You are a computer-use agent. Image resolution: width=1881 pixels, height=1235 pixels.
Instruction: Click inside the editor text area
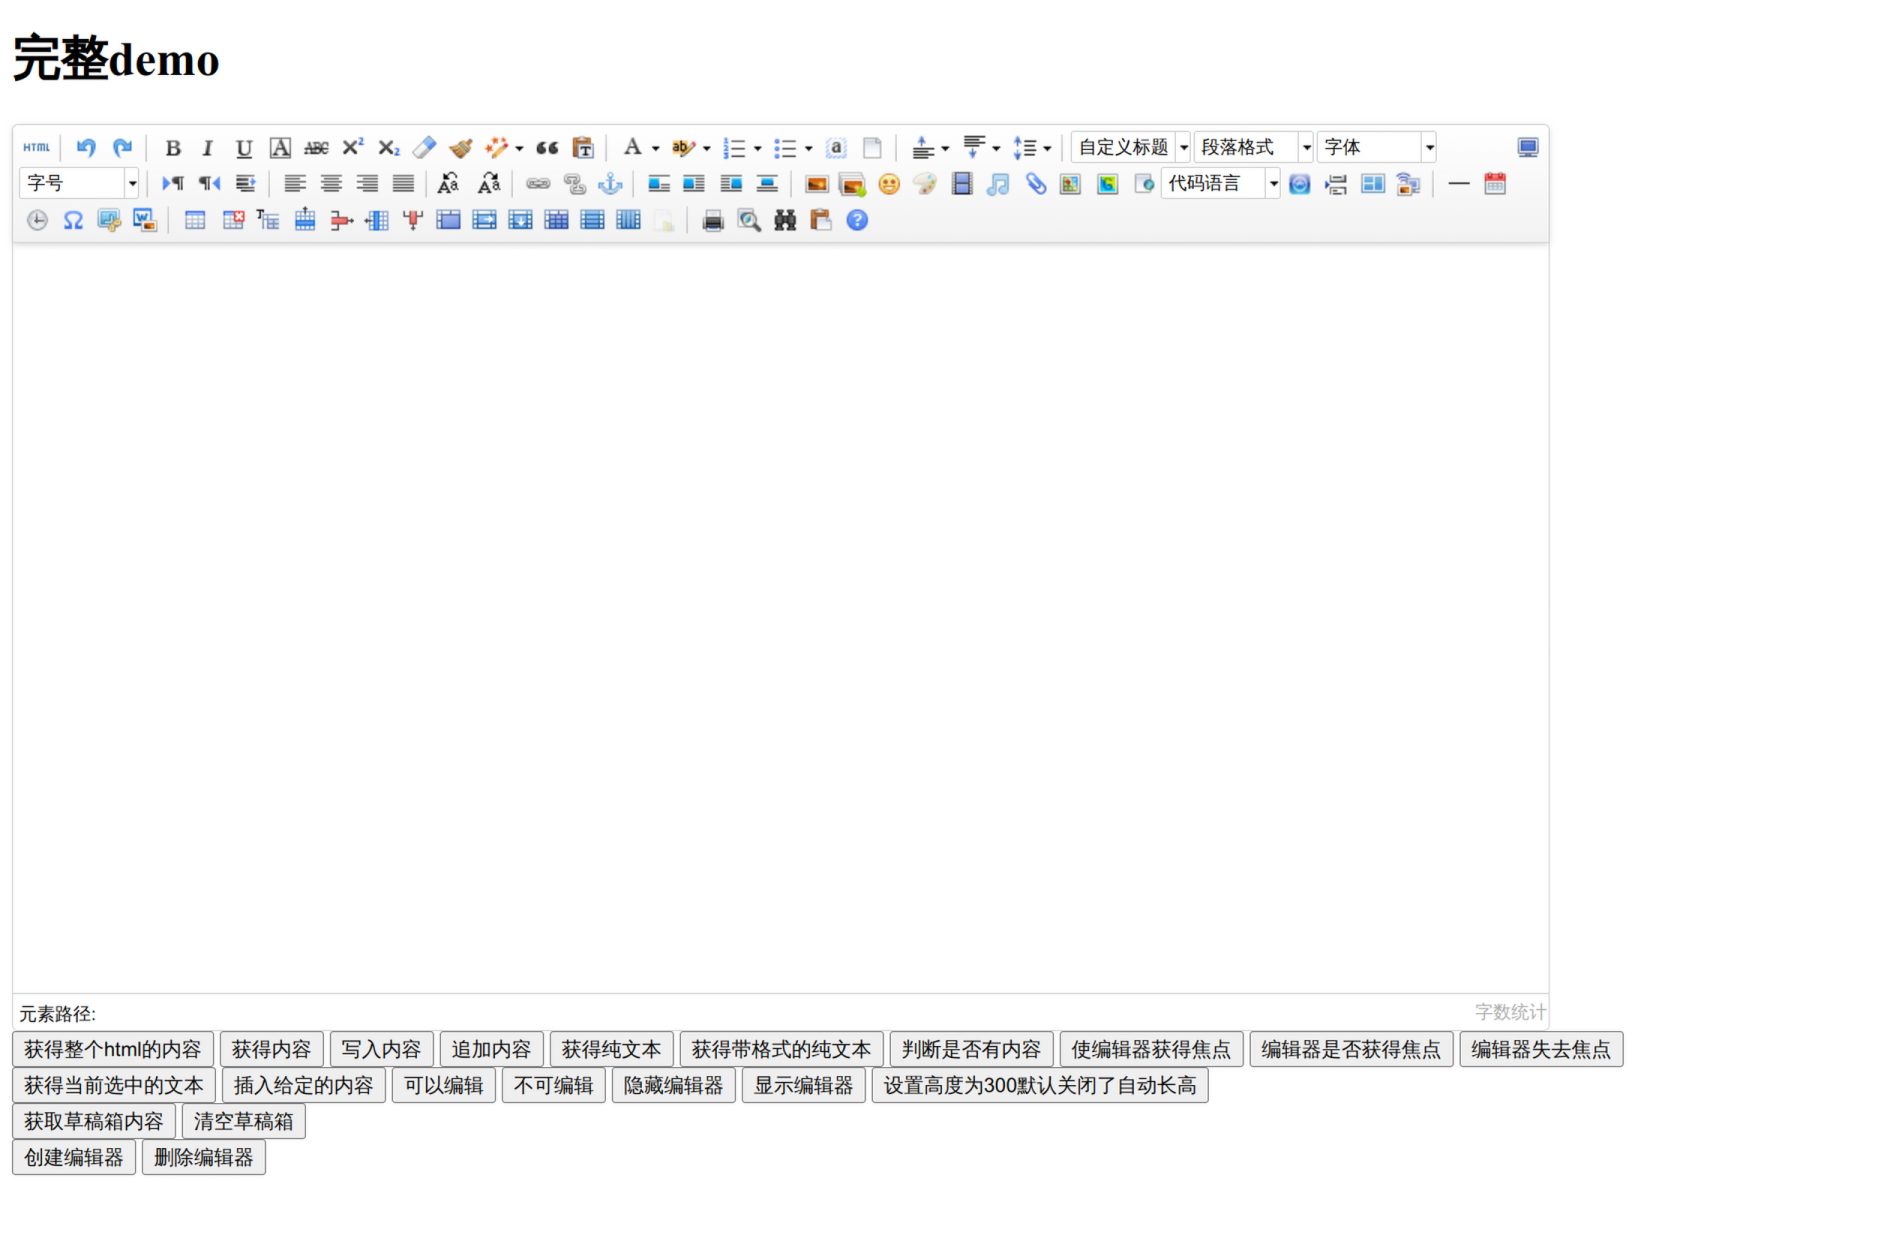(780, 618)
